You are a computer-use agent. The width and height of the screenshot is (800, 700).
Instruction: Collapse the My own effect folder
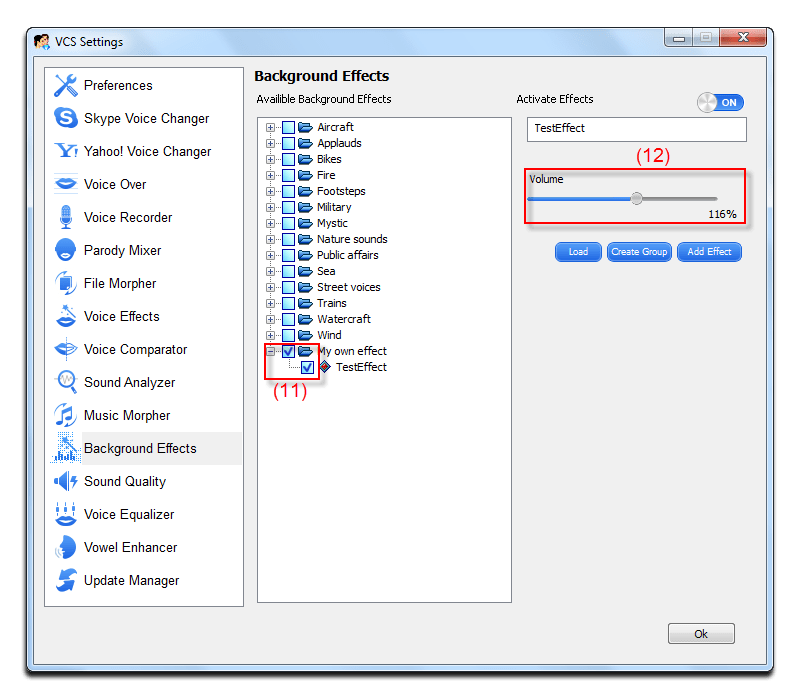click(271, 351)
